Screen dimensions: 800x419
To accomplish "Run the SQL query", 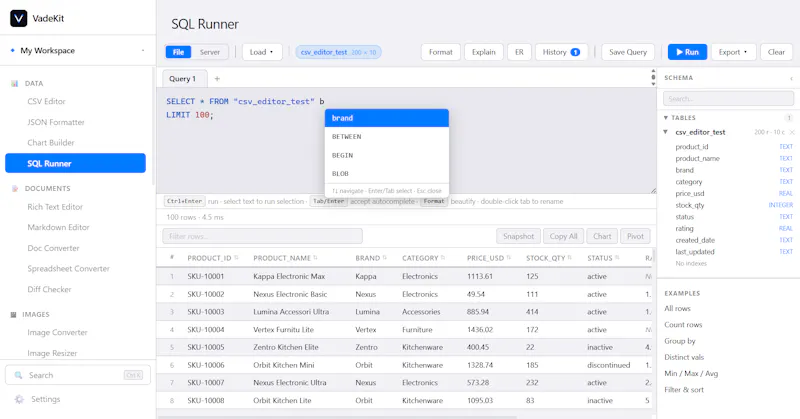I will pyautogui.click(x=687, y=52).
